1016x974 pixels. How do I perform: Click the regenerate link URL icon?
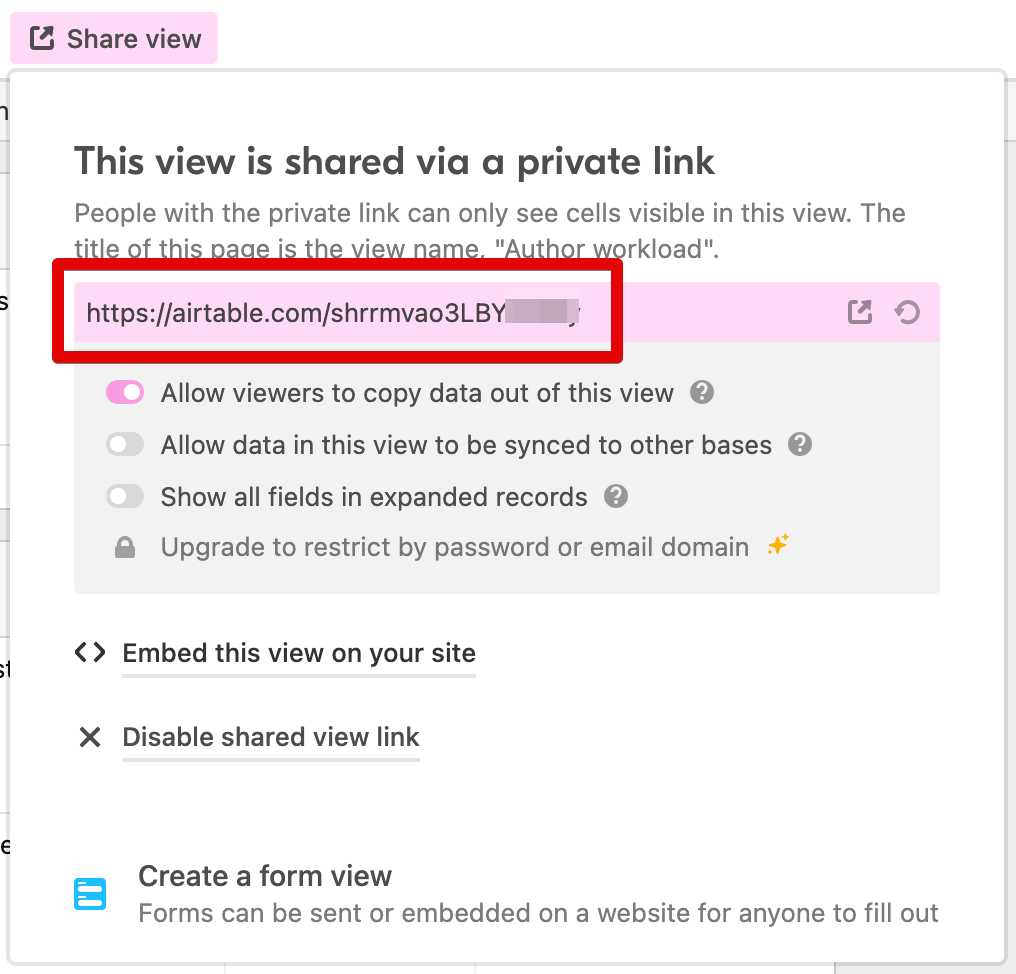click(x=907, y=313)
